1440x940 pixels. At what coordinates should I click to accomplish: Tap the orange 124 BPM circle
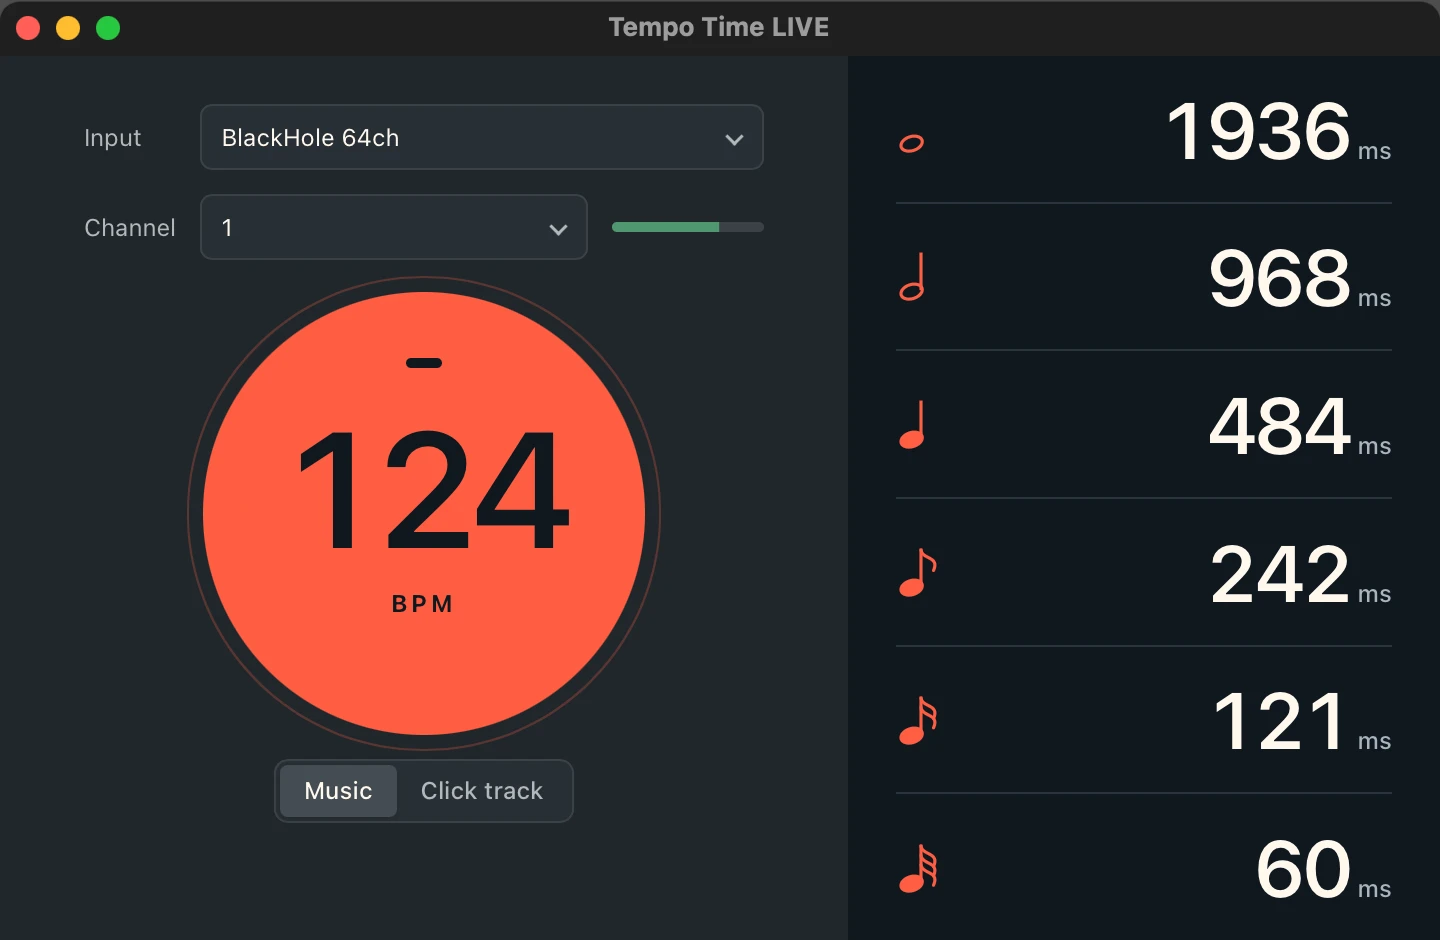click(424, 513)
